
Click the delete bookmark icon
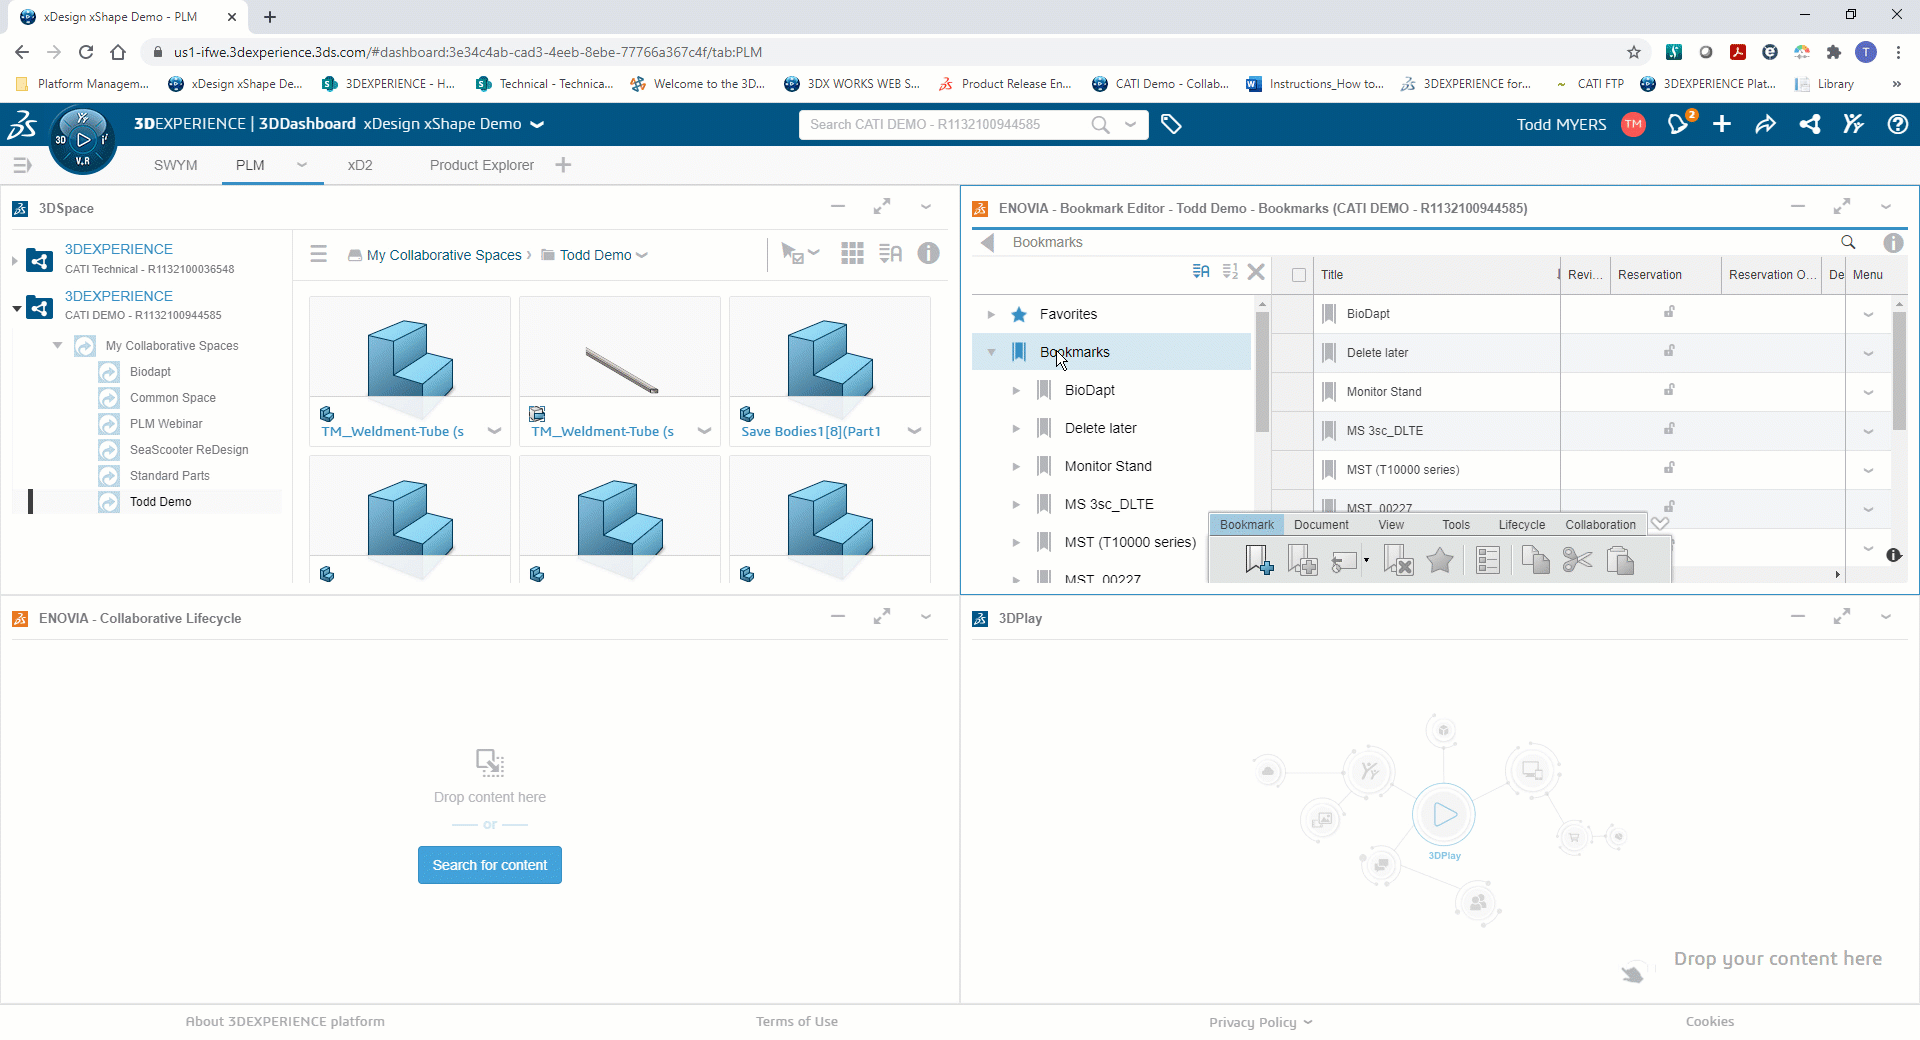tap(1397, 560)
